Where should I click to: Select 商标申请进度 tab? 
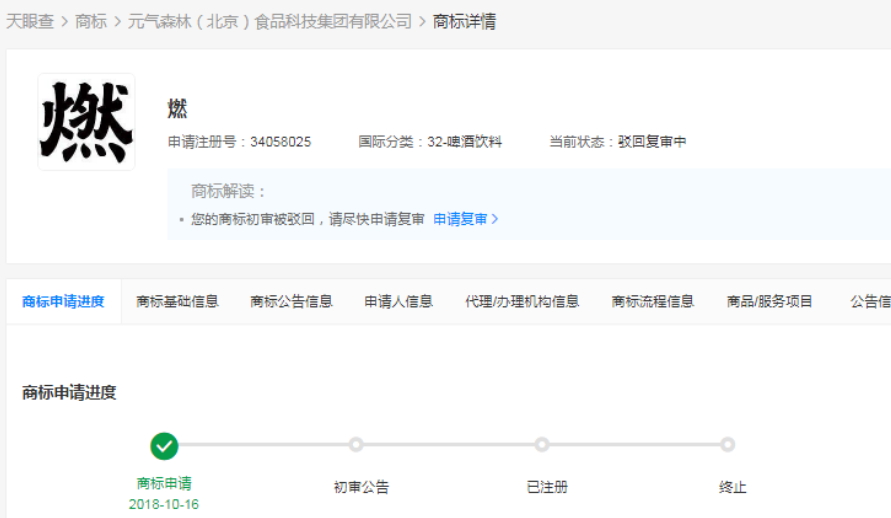coord(63,302)
